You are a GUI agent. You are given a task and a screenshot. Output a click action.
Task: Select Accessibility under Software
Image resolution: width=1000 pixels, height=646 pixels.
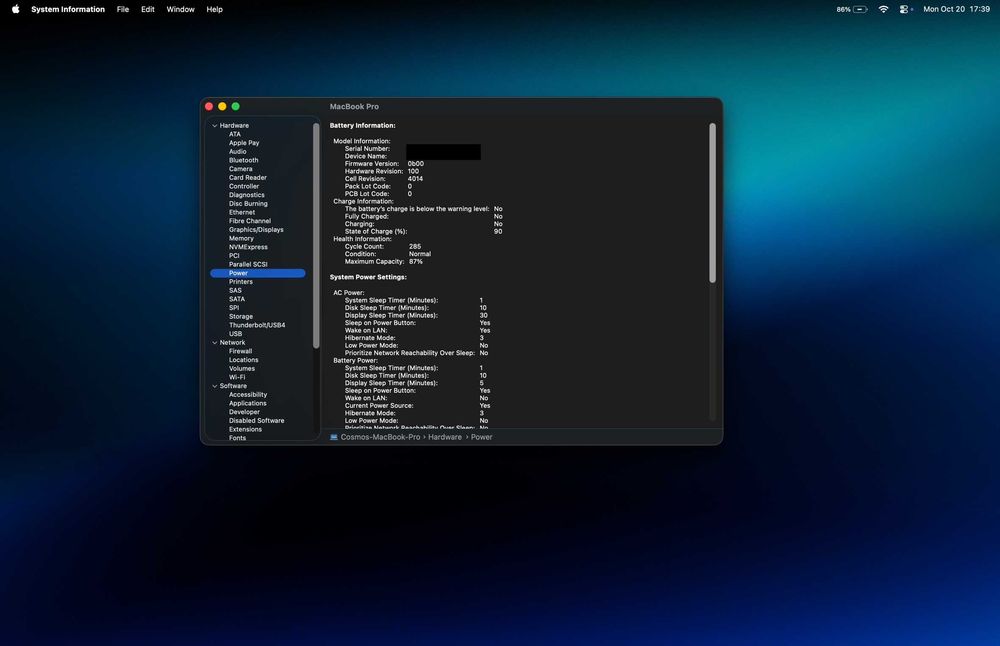(247, 395)
